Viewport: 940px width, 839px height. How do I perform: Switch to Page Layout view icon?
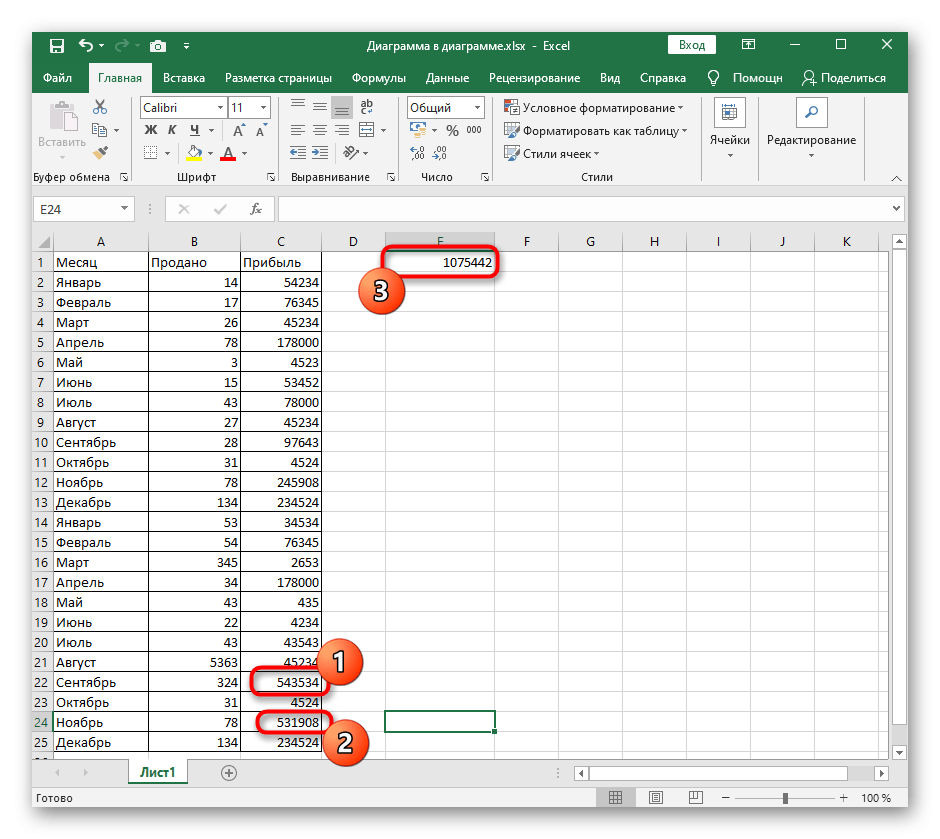pos(656,798)
